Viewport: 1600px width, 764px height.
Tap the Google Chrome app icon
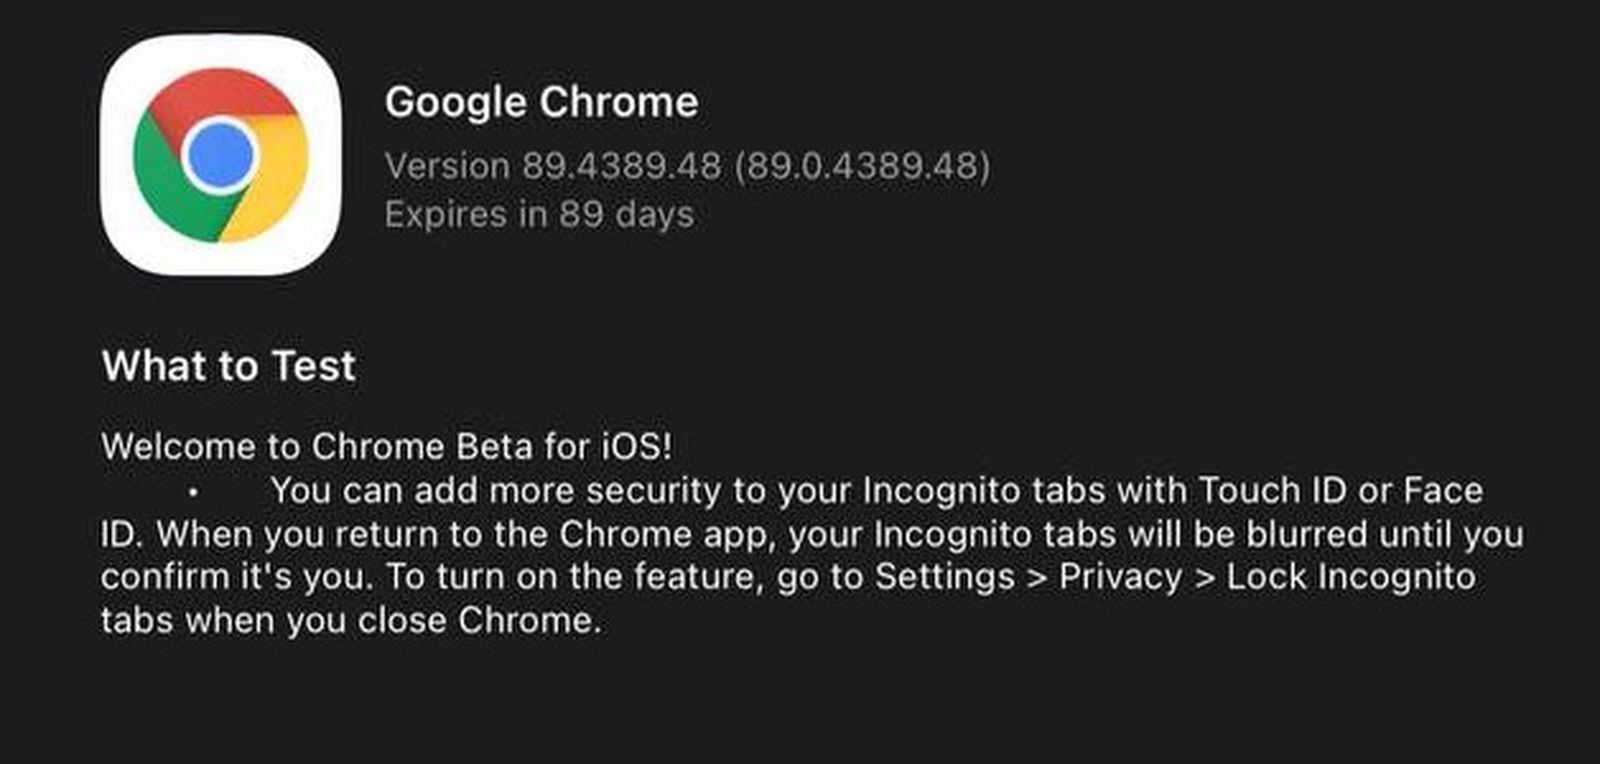[221, 155]
